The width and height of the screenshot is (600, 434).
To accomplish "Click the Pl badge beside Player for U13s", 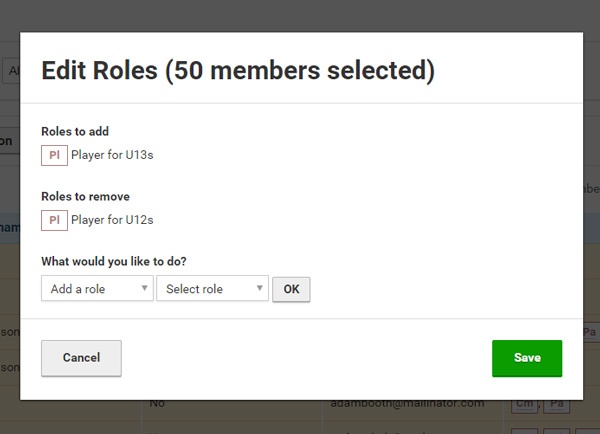I will [54, 155].
